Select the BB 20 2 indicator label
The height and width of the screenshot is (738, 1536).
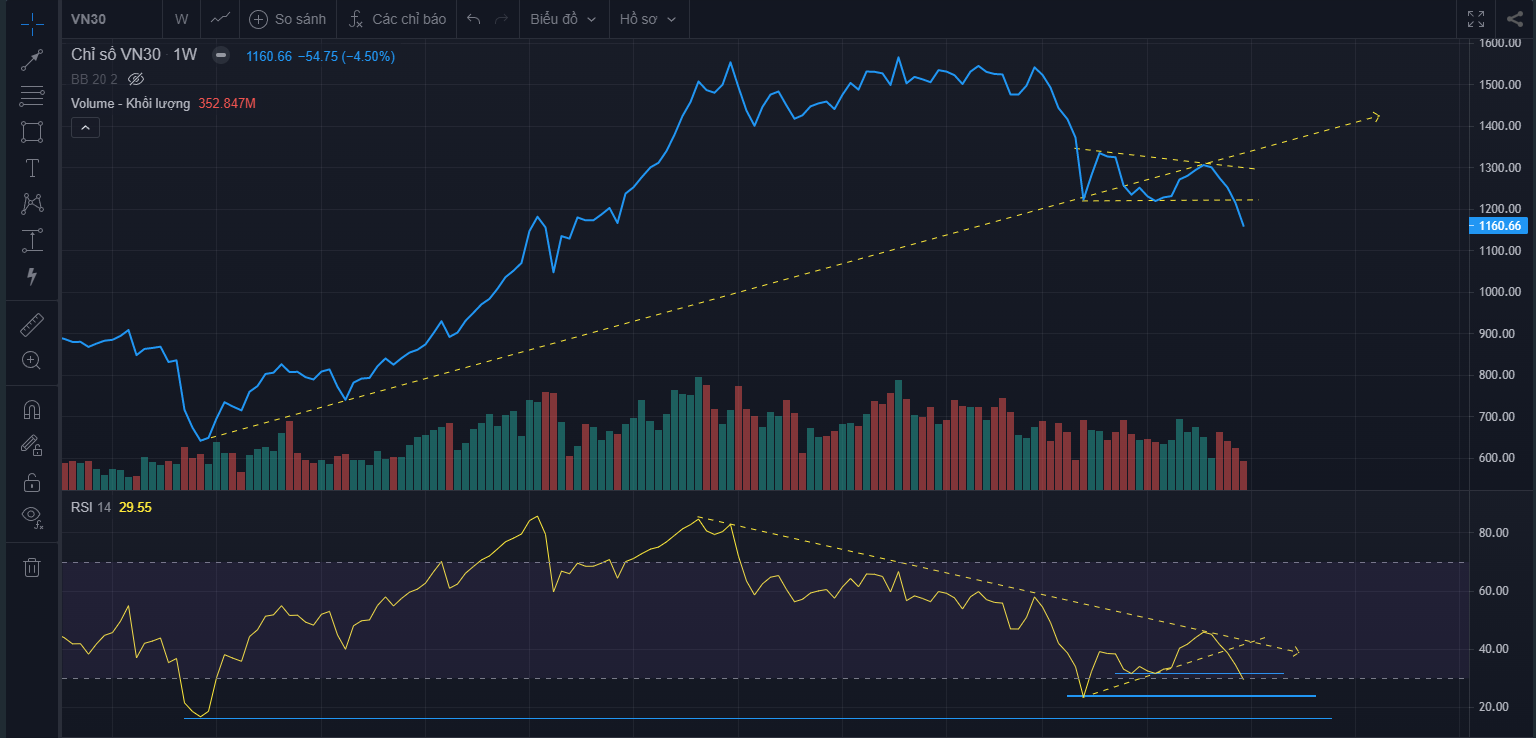(94, 79)
